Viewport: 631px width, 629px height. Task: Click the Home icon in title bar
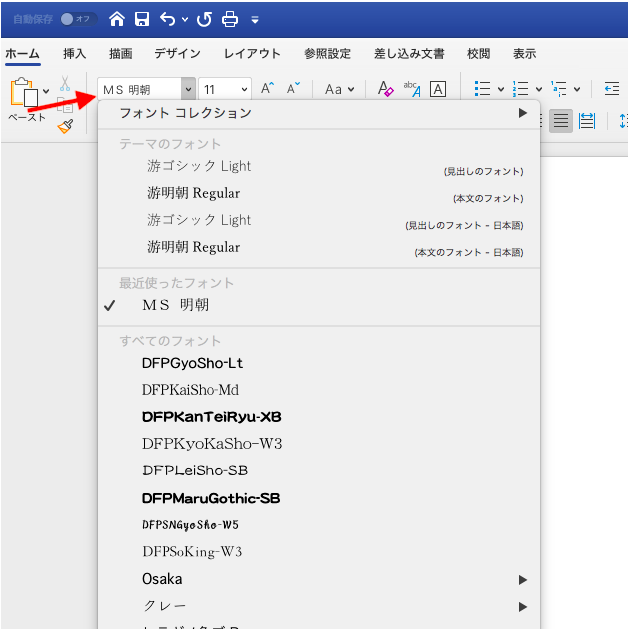coord(117,19)
